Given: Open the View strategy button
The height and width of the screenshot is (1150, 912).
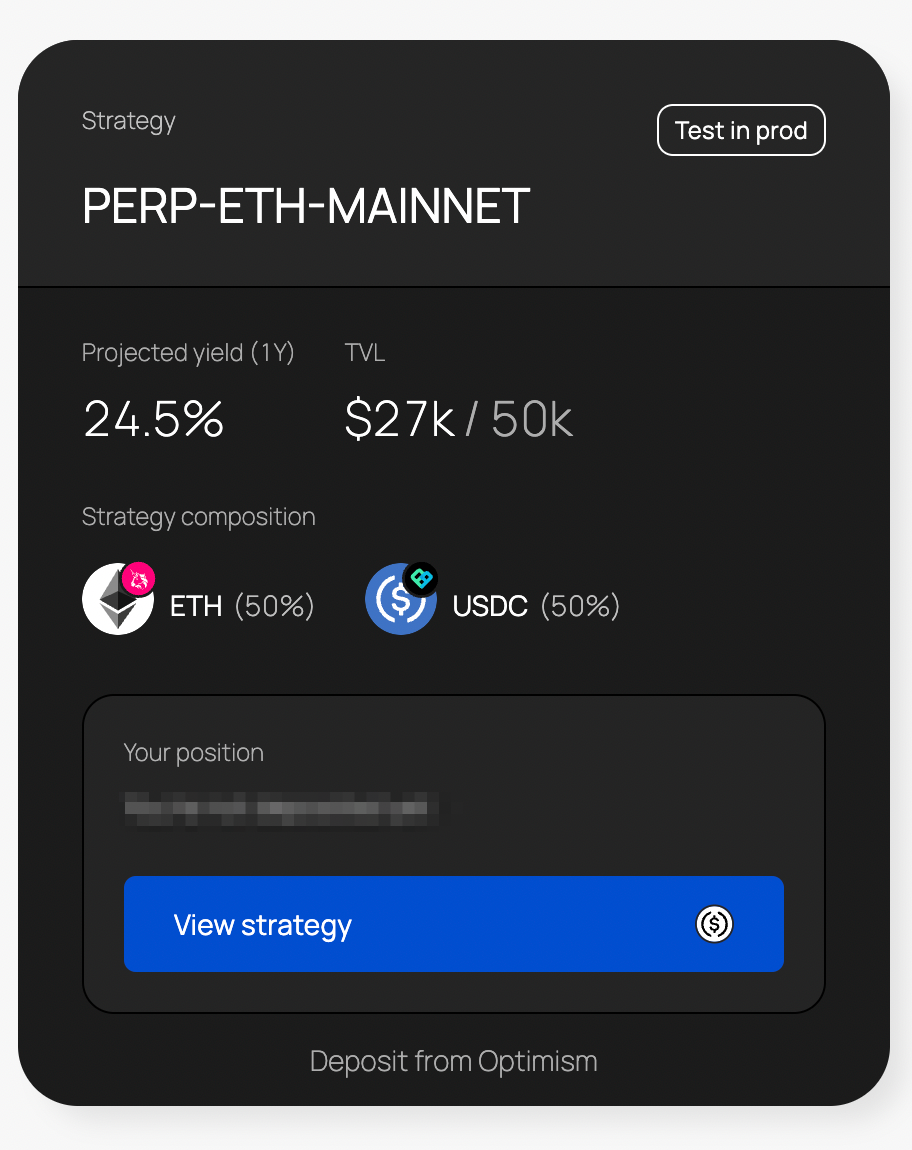Looking at the screenshot, I should coord(453,924).
